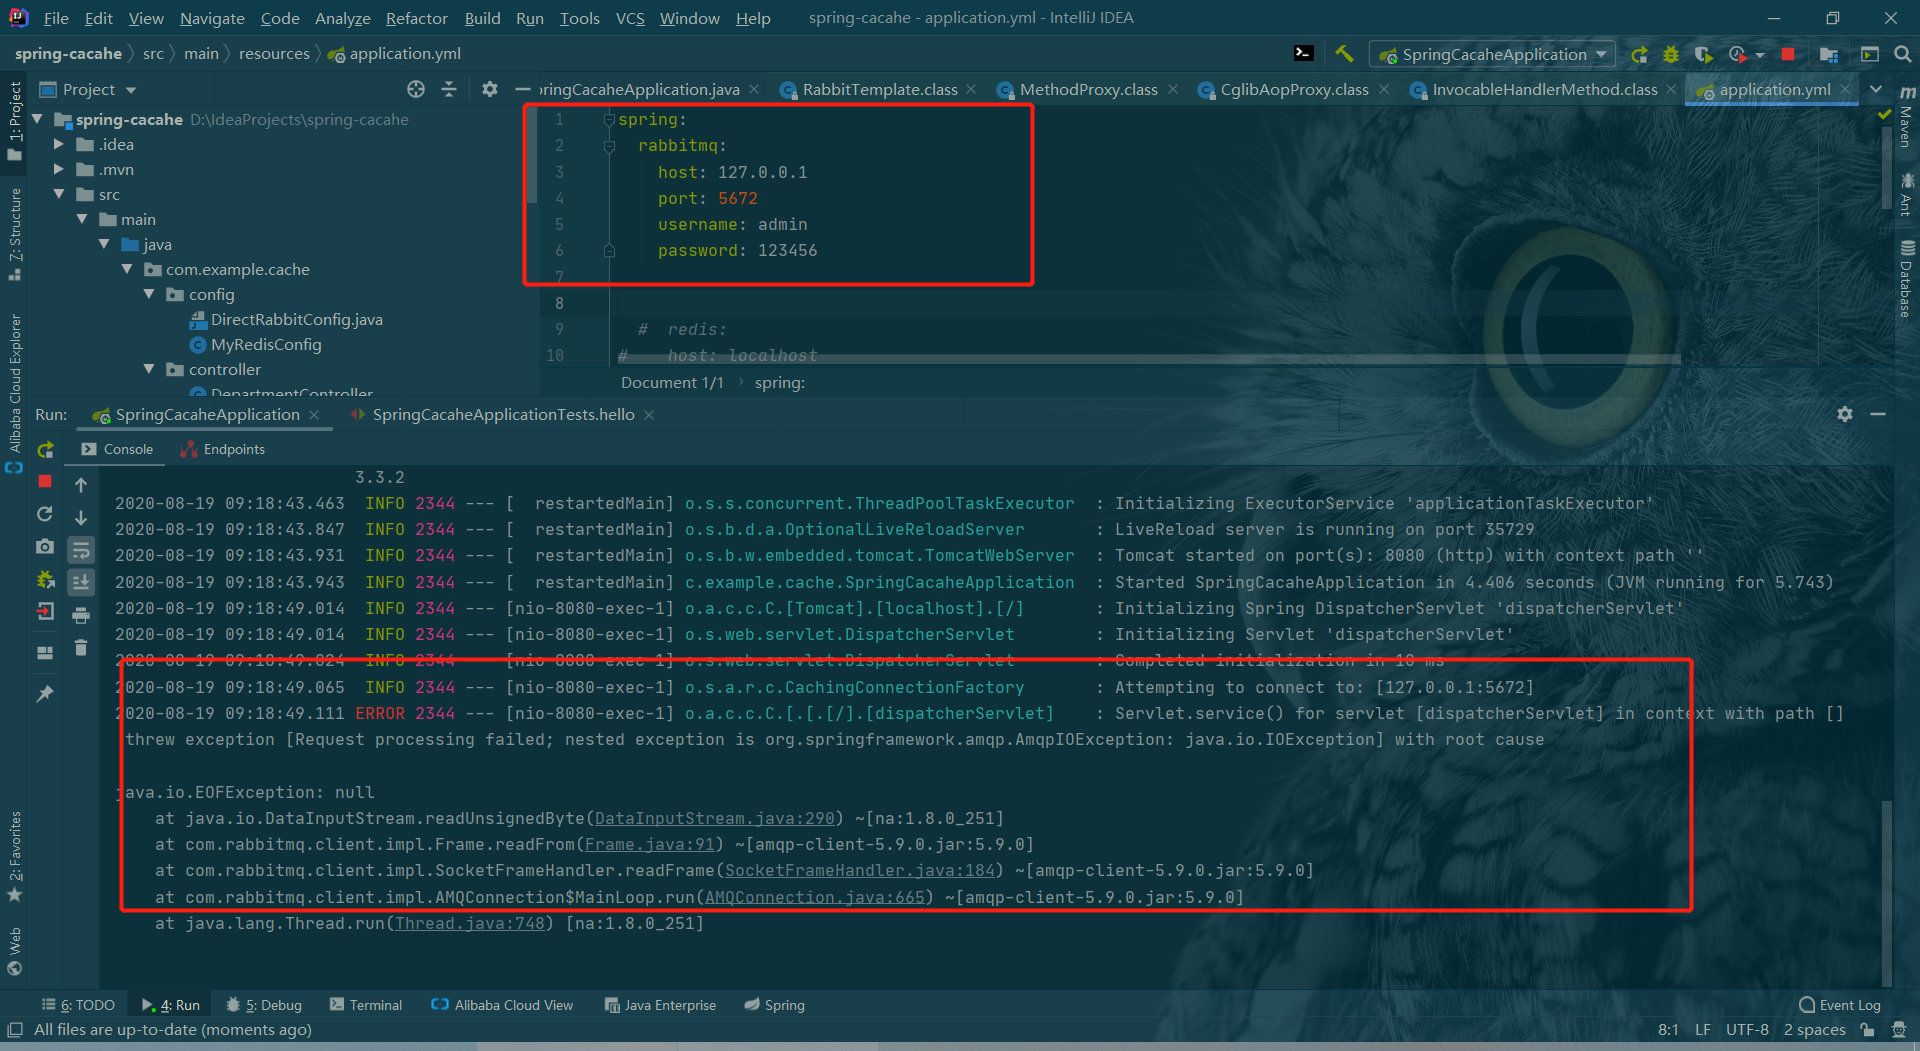Image resolution: width=1920 pixels, height=1051 pixels.
Task: Toggle the Project tool window stripe
Action: pyautogui.click(x=14, y=120)
